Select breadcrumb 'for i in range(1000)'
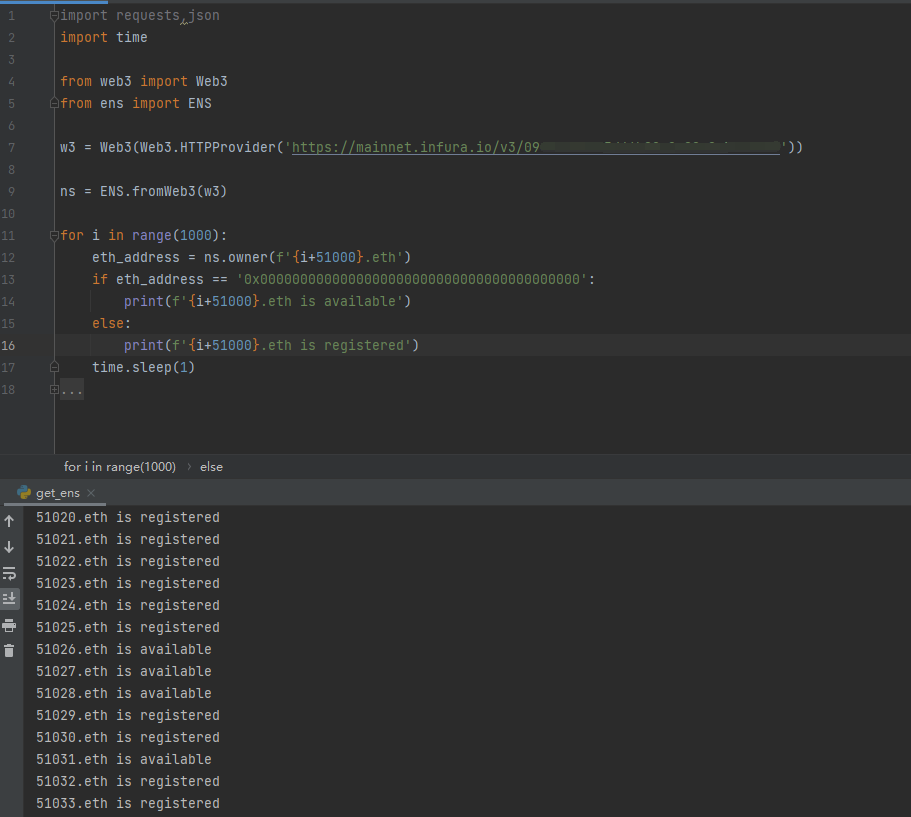 pos(120,467)
